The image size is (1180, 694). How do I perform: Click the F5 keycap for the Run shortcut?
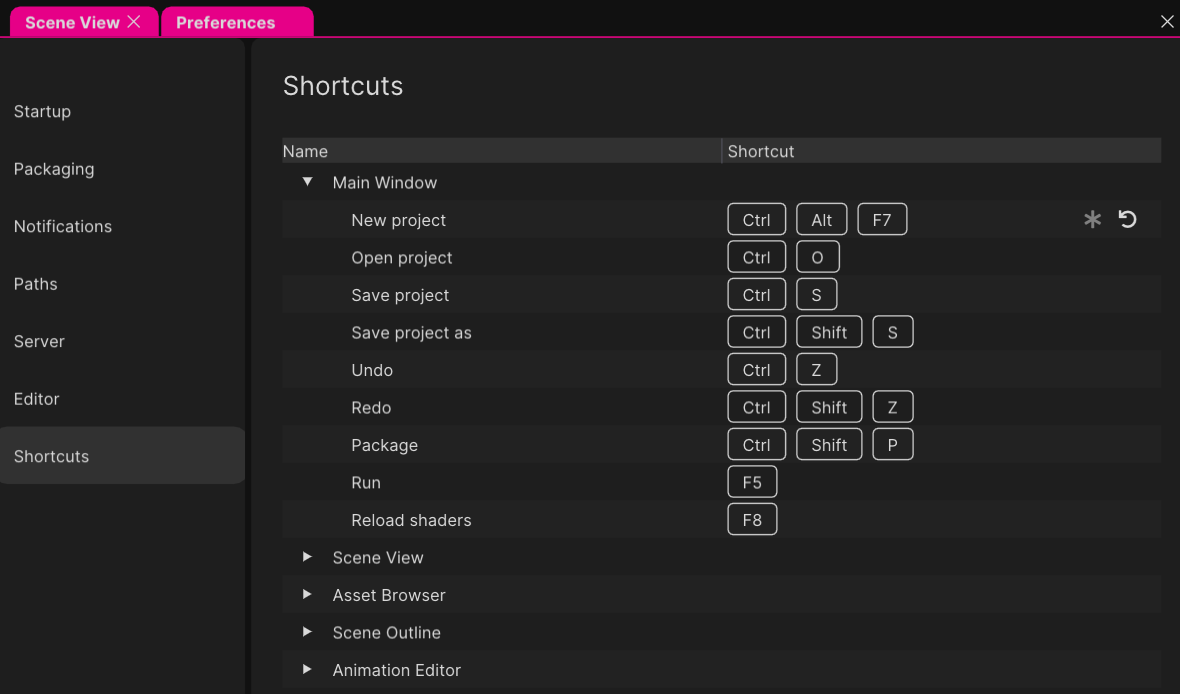(752, 481)
